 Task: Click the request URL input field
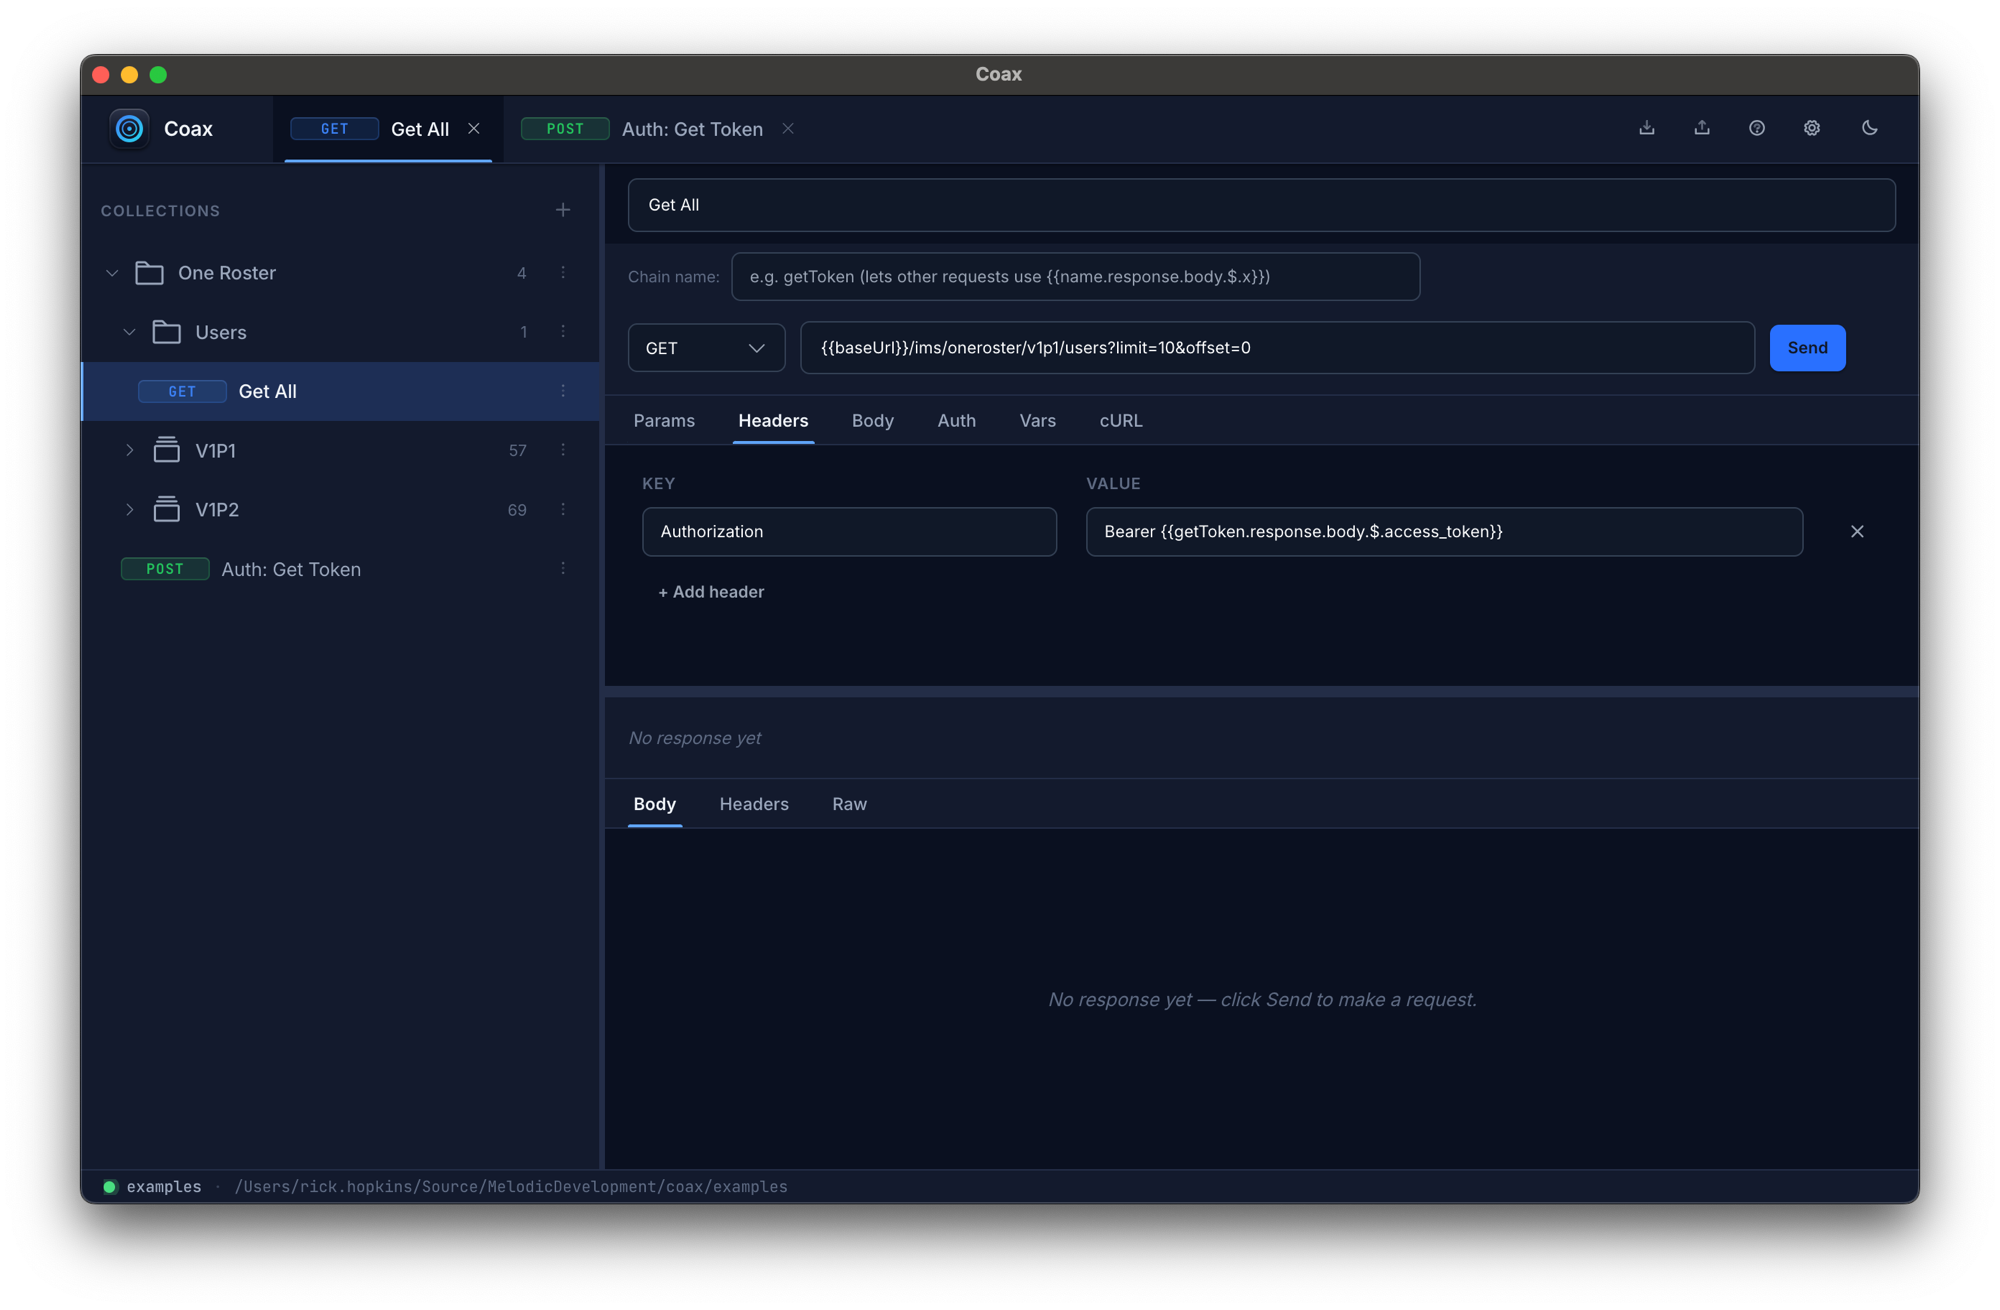tap(1278, 348)
